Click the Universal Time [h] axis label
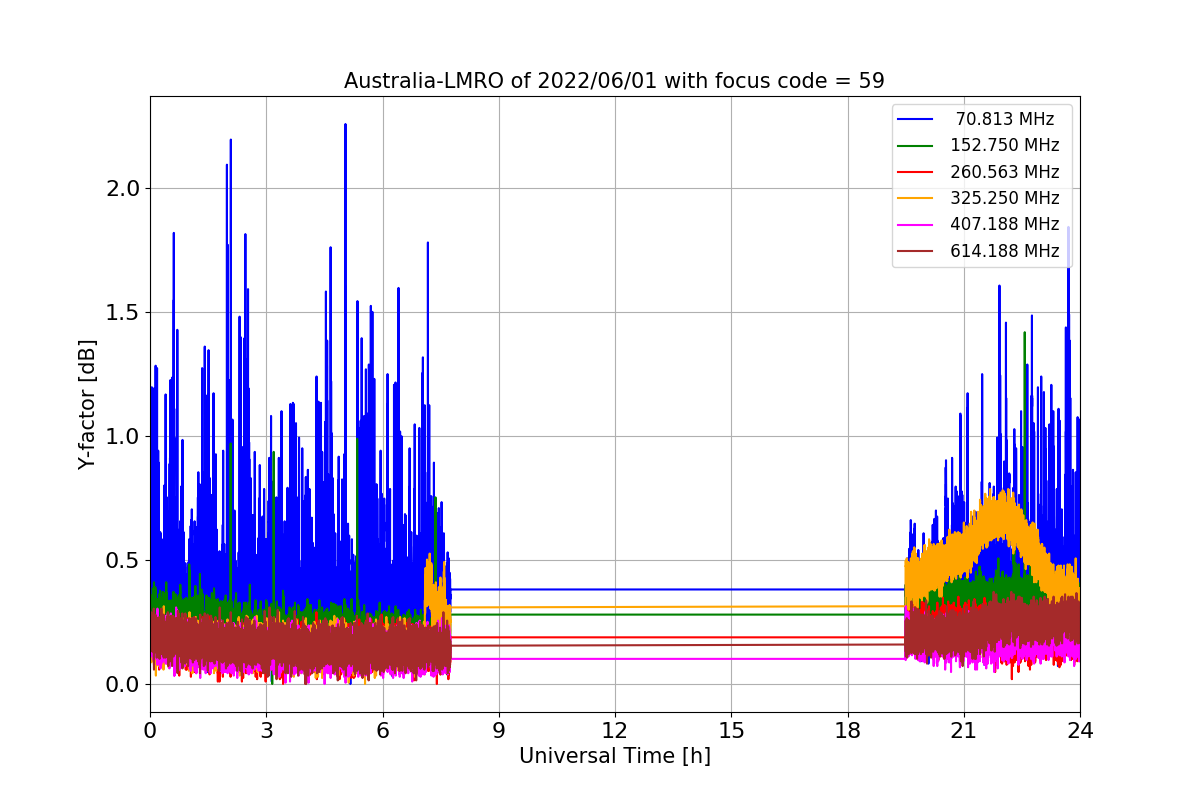Viewport: 1200px width, 800px height. [x=614, y=756]
